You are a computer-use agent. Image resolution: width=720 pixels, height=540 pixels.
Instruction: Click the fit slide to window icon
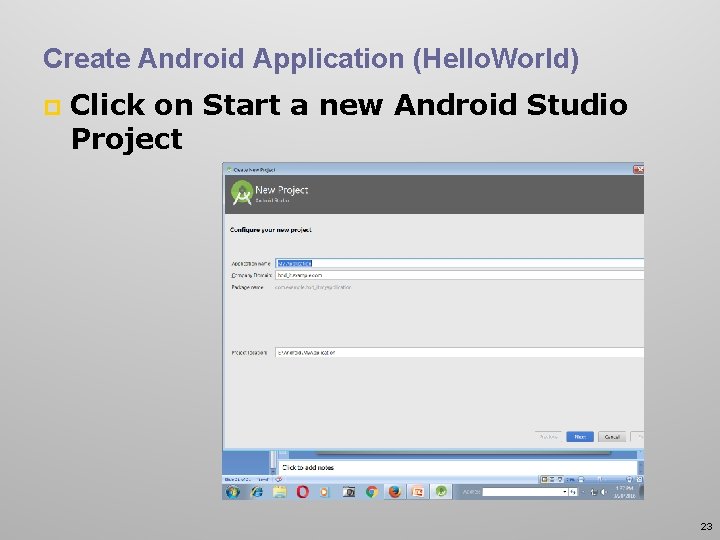pos(639,479)
